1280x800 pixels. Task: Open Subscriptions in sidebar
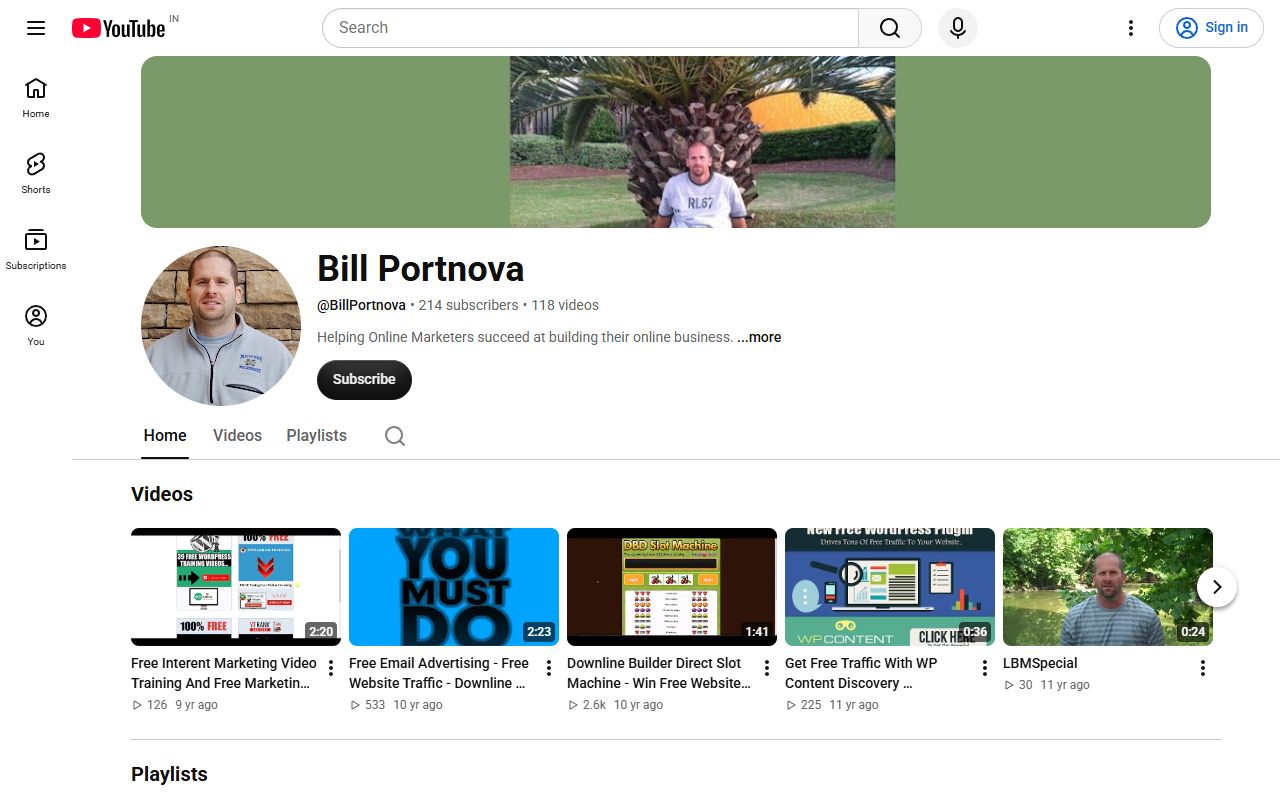36,250
